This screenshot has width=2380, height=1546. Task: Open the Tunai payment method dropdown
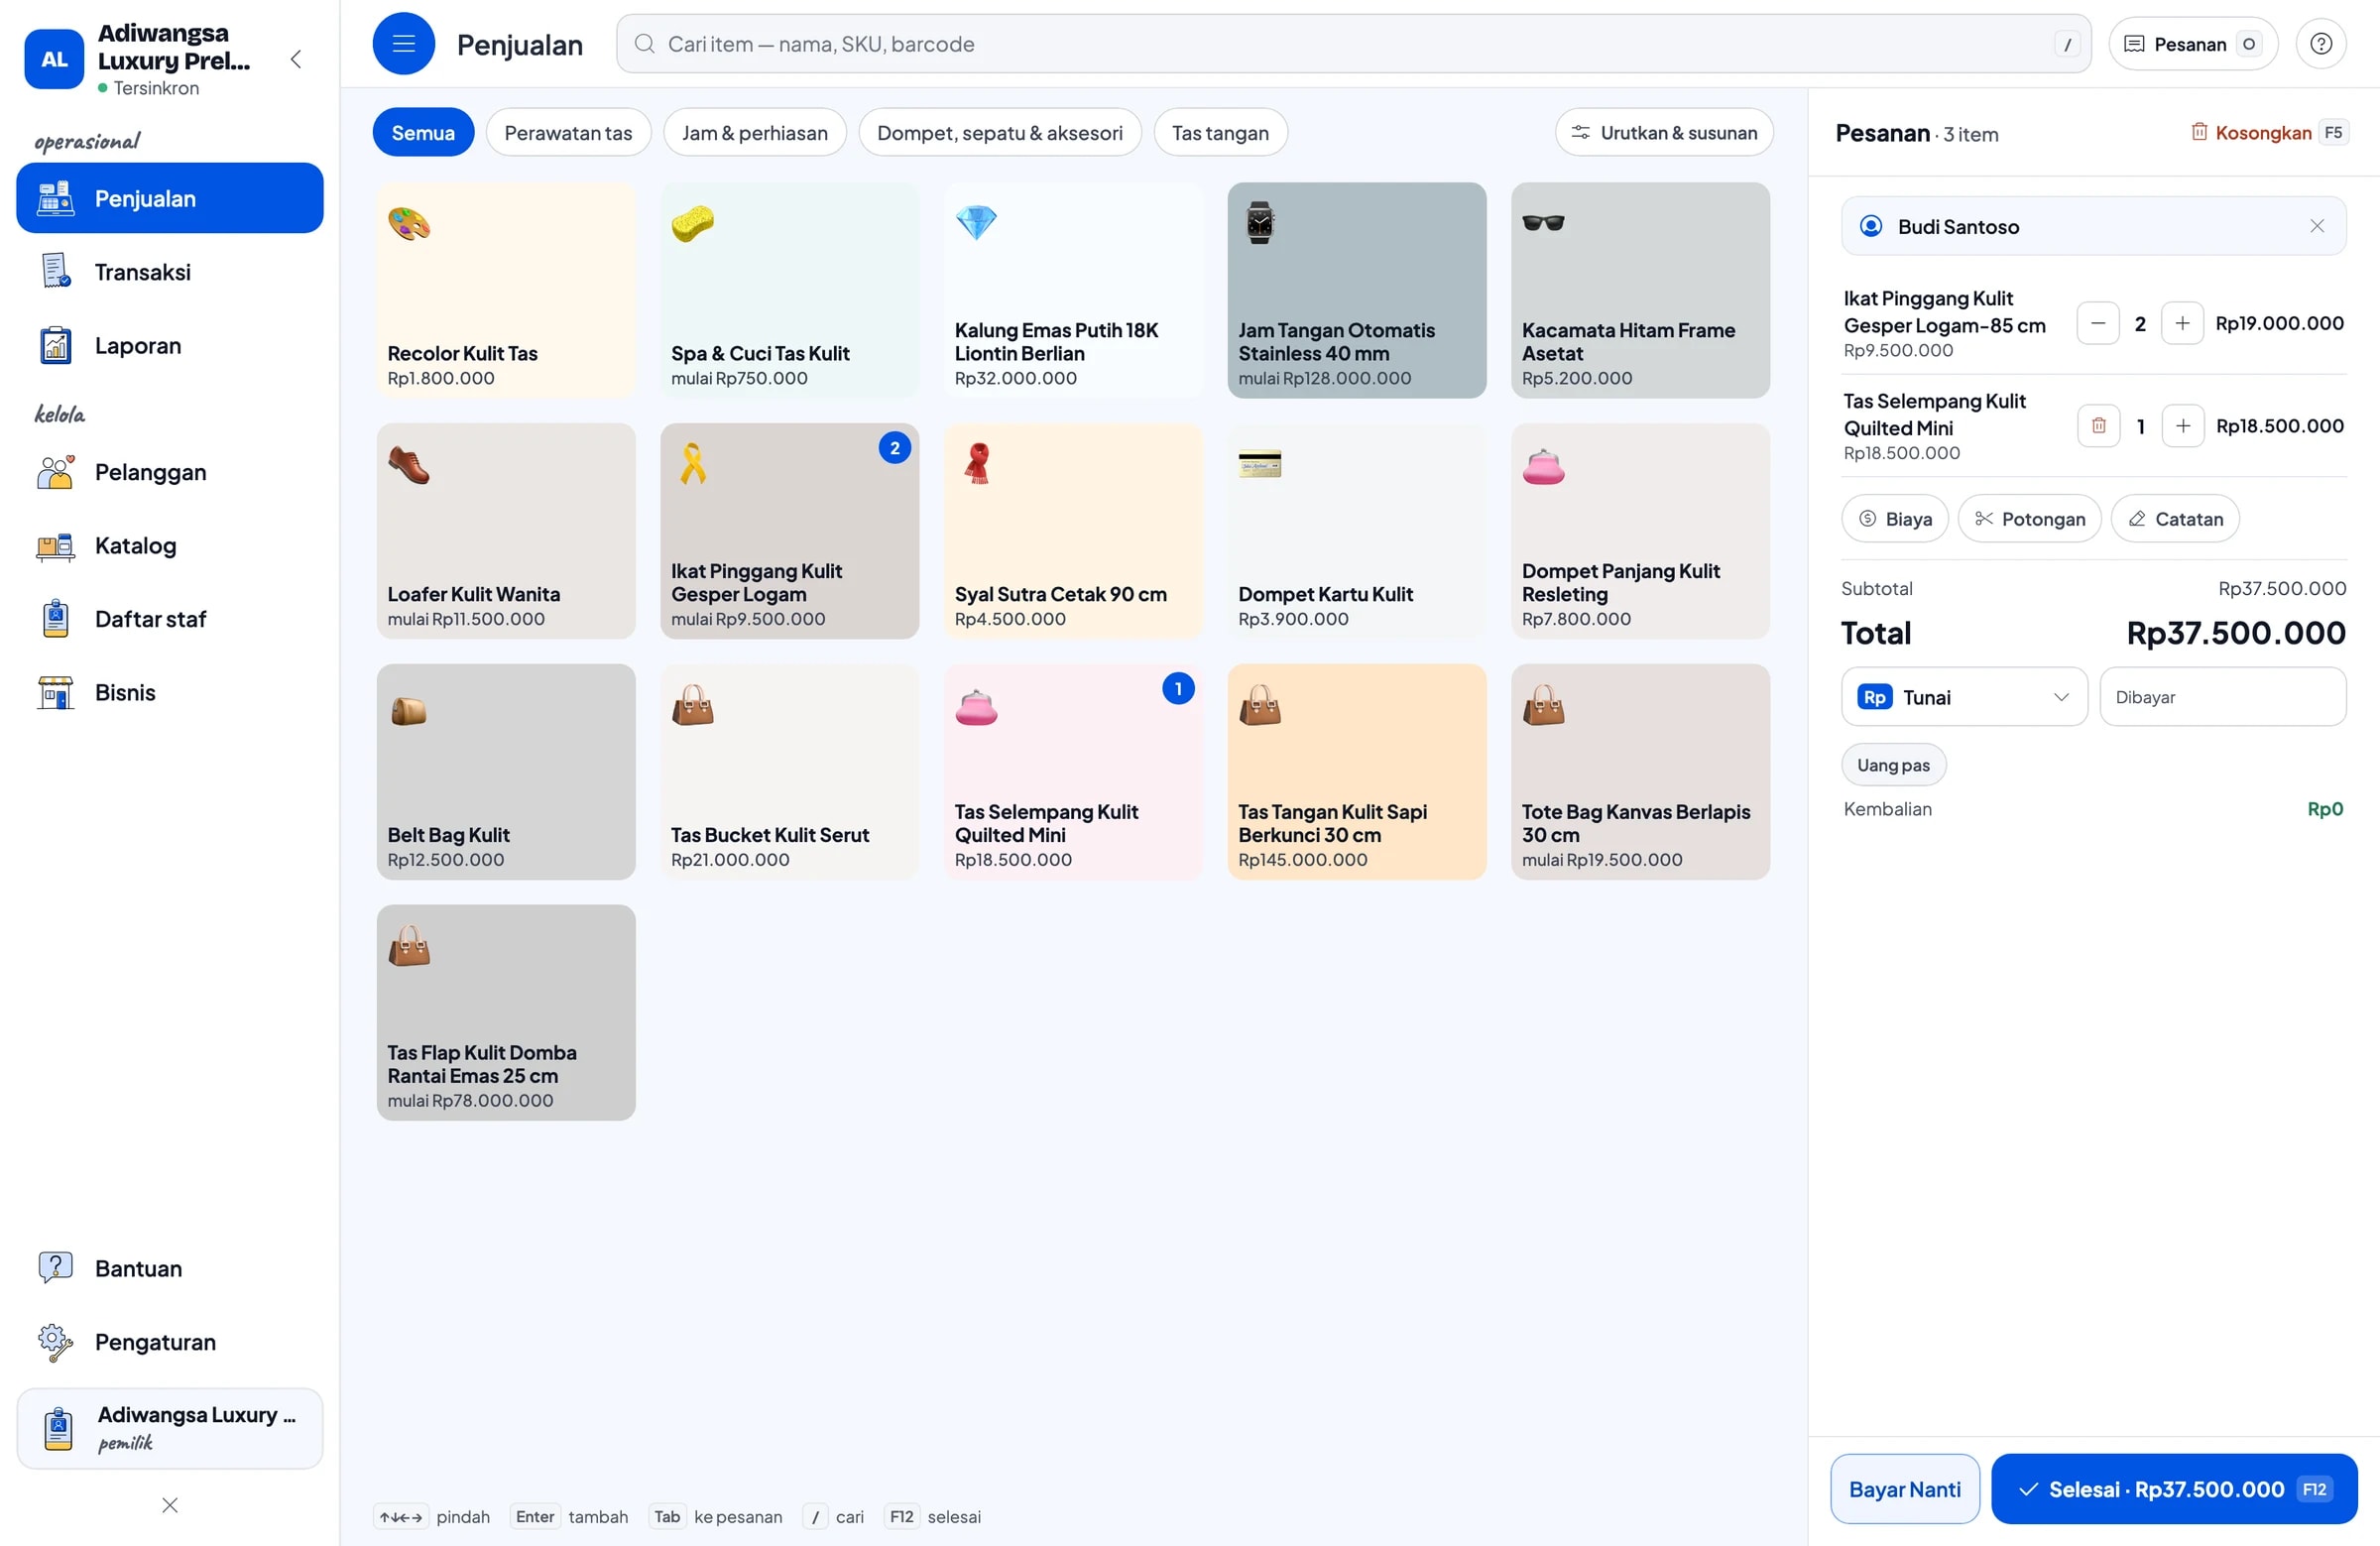(x=1964, y=697)
